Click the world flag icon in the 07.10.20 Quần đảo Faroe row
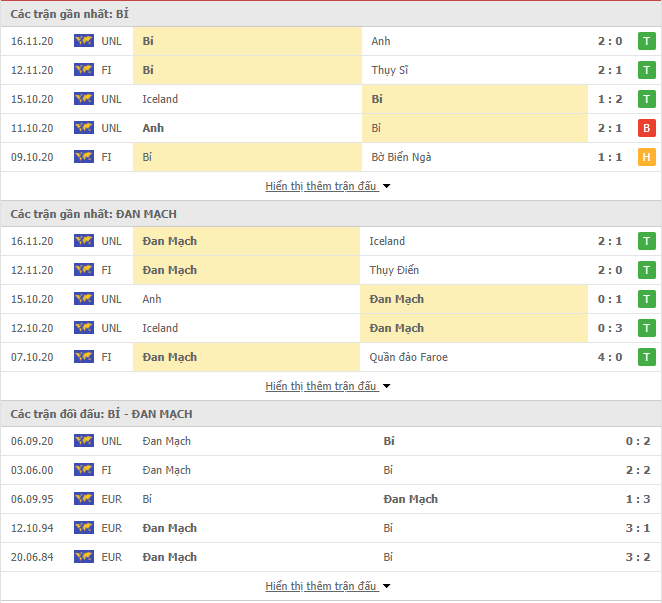The image size is (662, 603). pos(84,357)
